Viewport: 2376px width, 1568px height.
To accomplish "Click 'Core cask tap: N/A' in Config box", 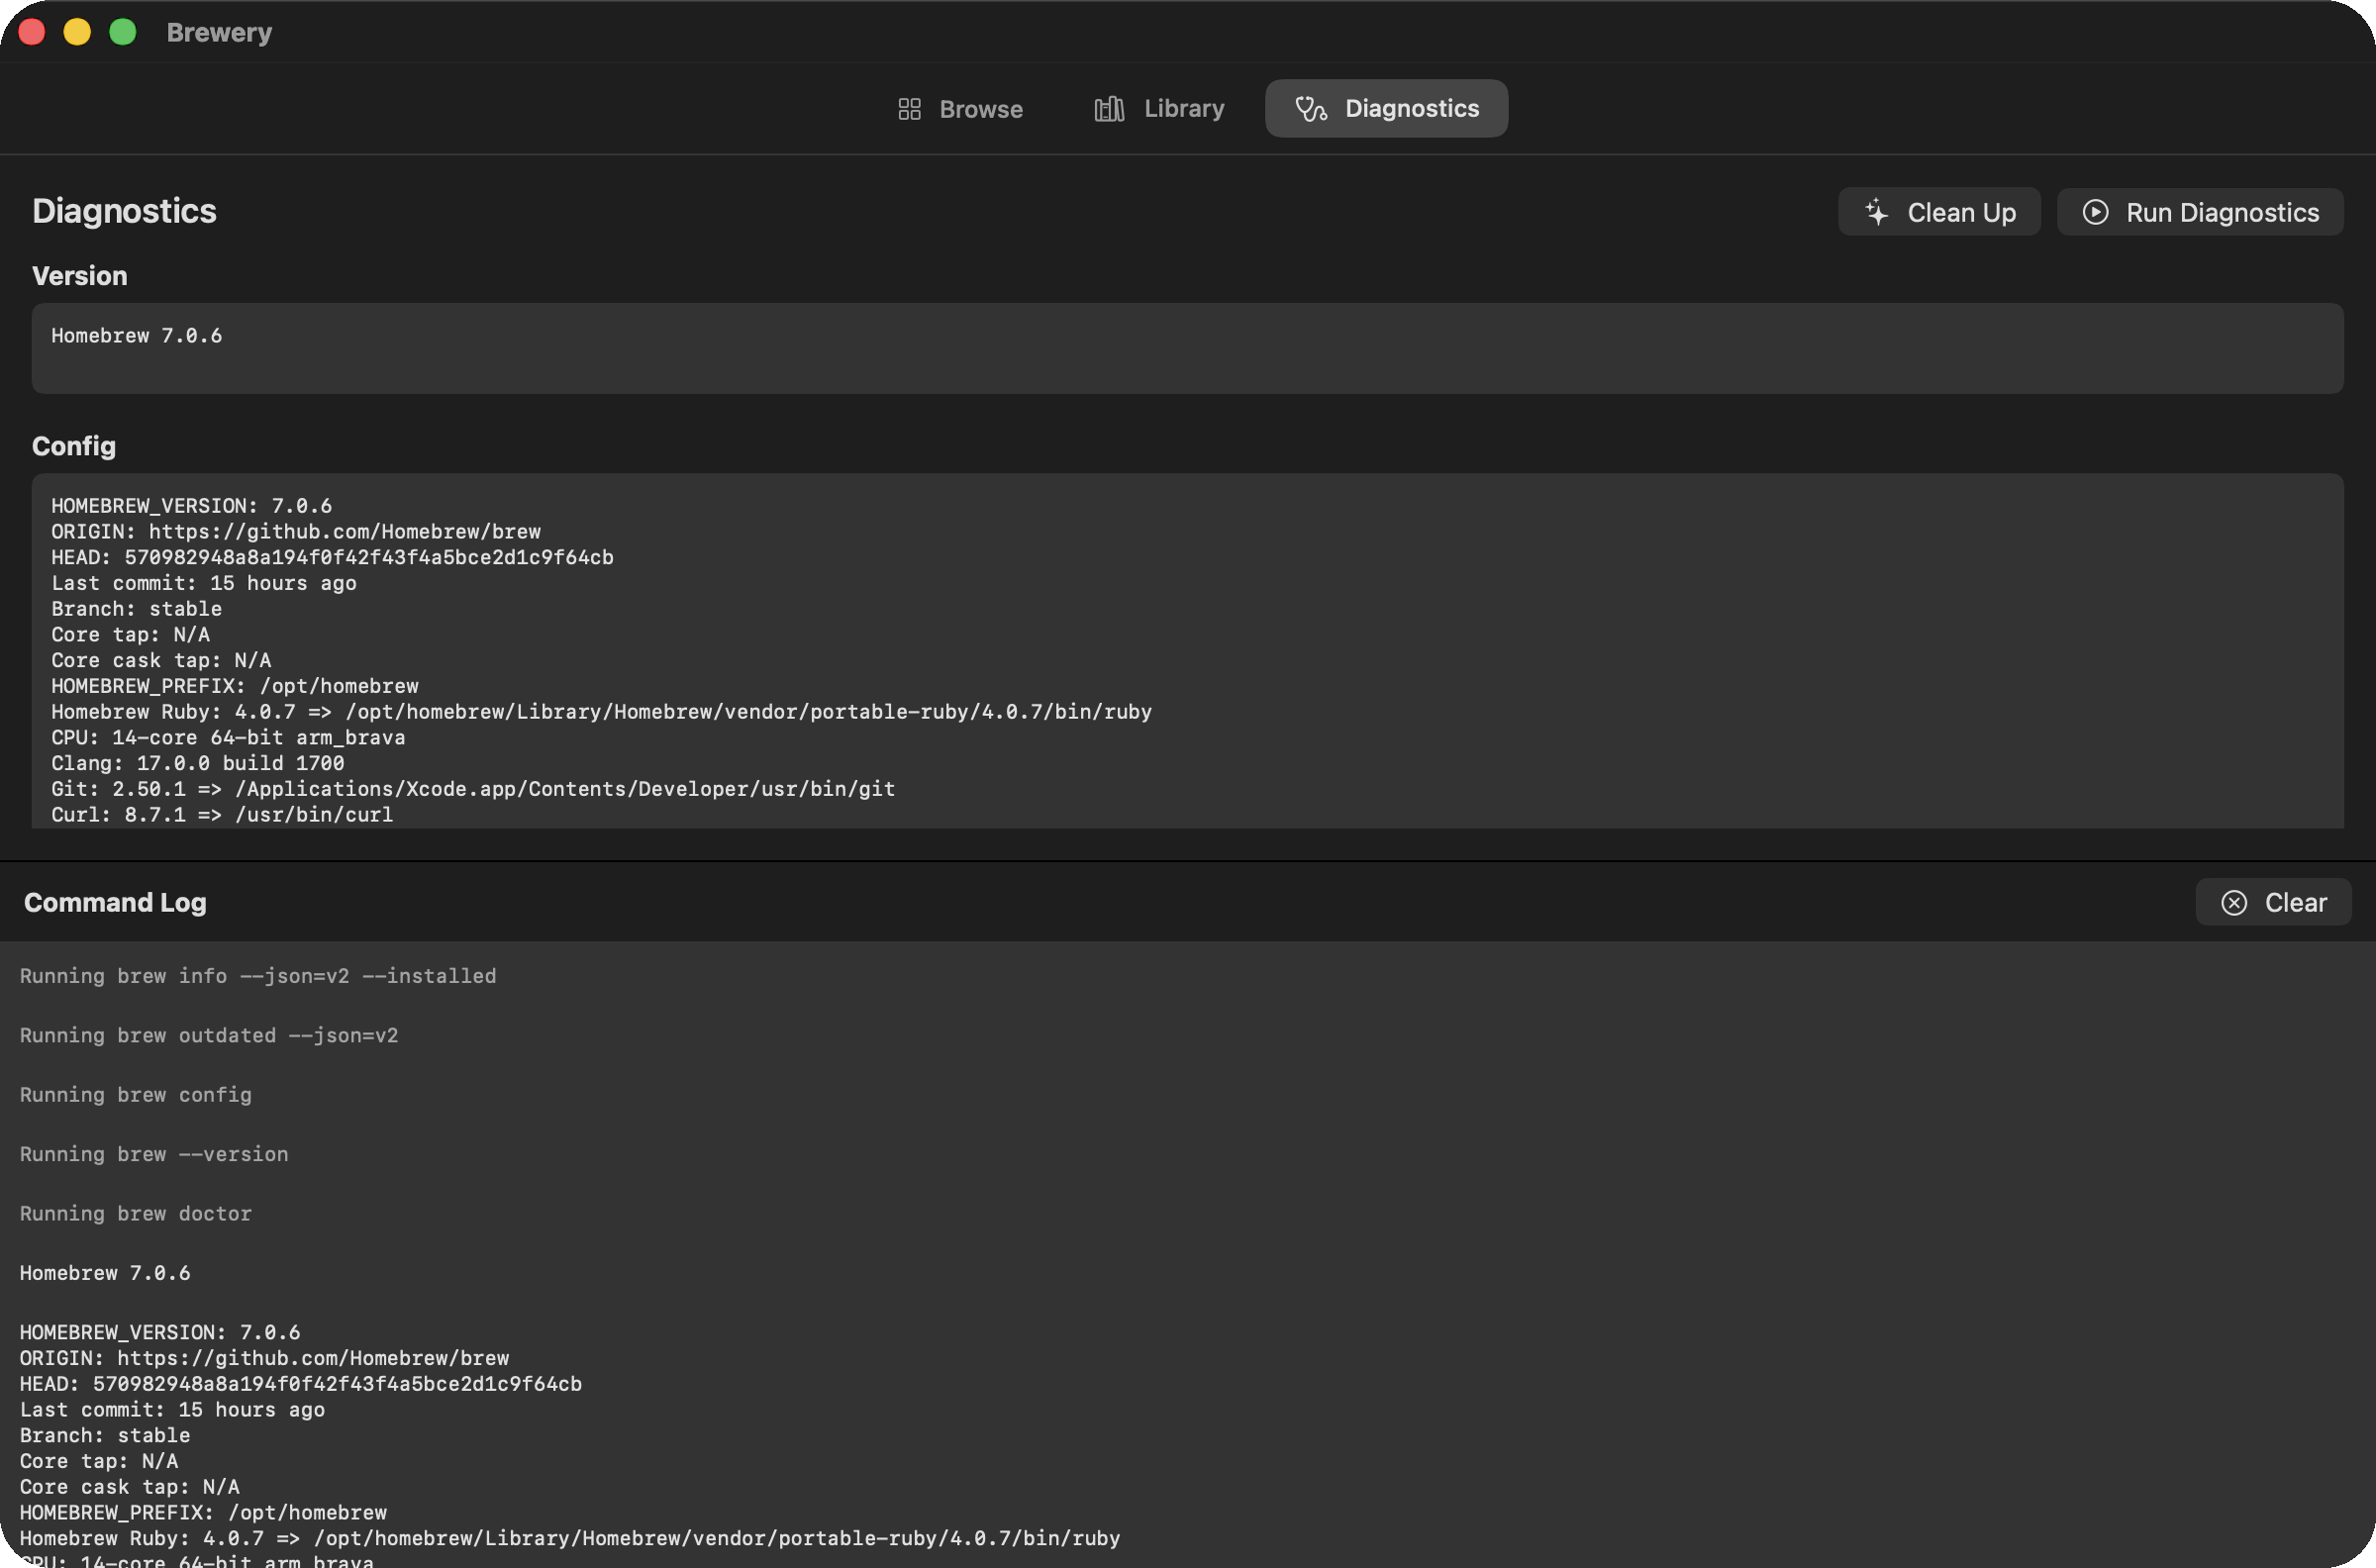I will 161,661.
